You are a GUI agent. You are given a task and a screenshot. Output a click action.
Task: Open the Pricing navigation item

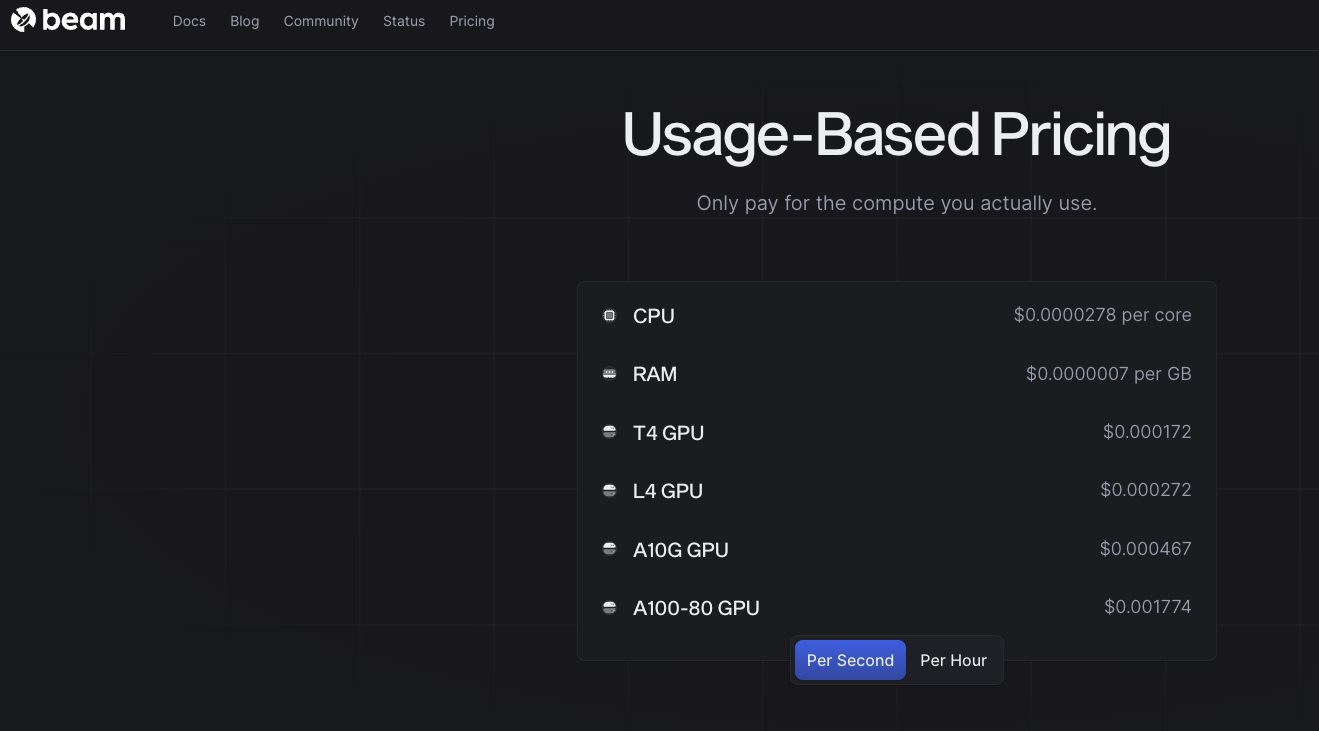471,21
